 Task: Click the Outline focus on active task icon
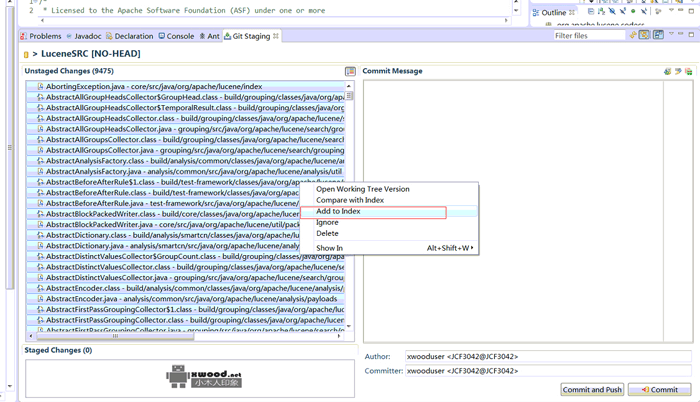(x=658, y=11)
